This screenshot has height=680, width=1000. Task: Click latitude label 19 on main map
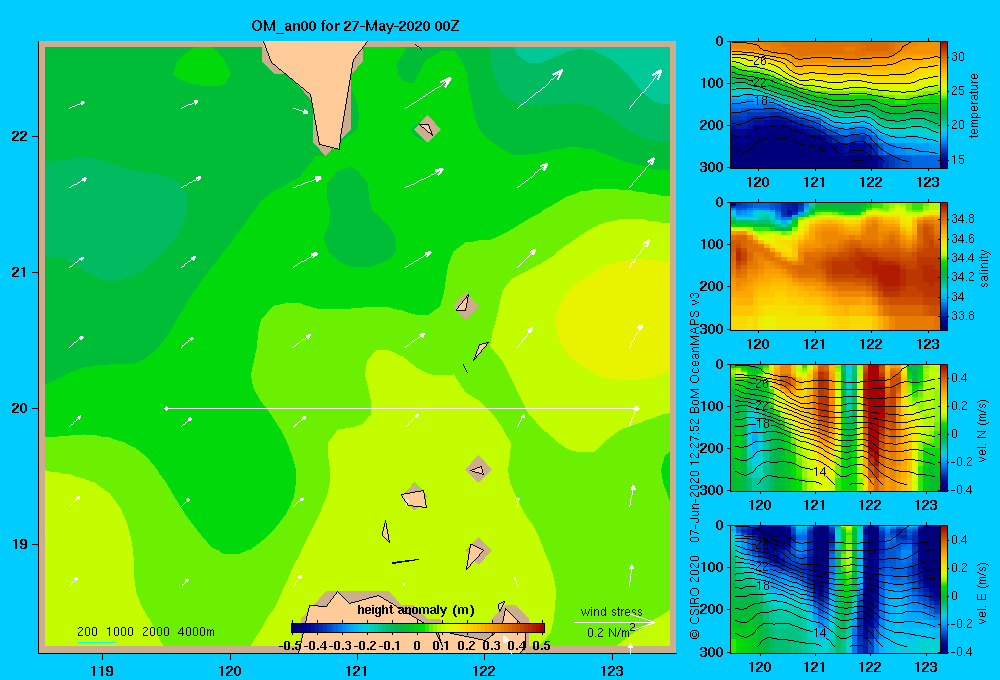[19, 544]
